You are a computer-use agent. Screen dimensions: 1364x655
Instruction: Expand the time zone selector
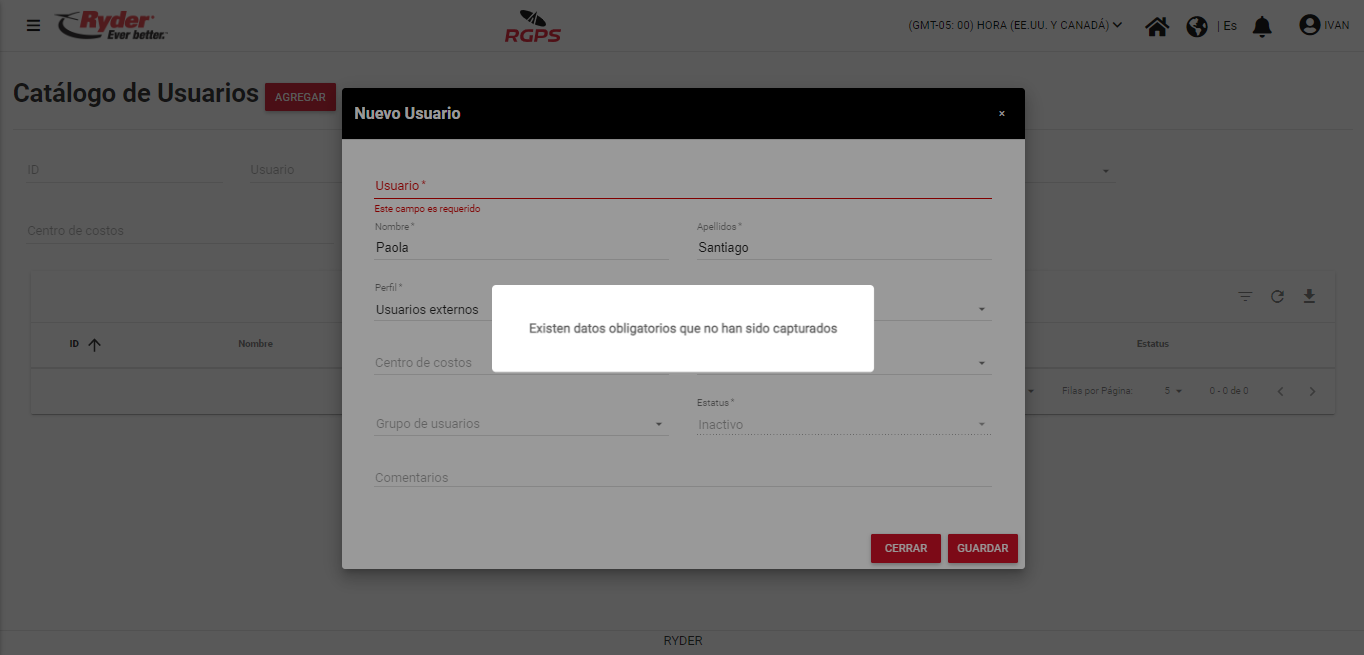1015,25
